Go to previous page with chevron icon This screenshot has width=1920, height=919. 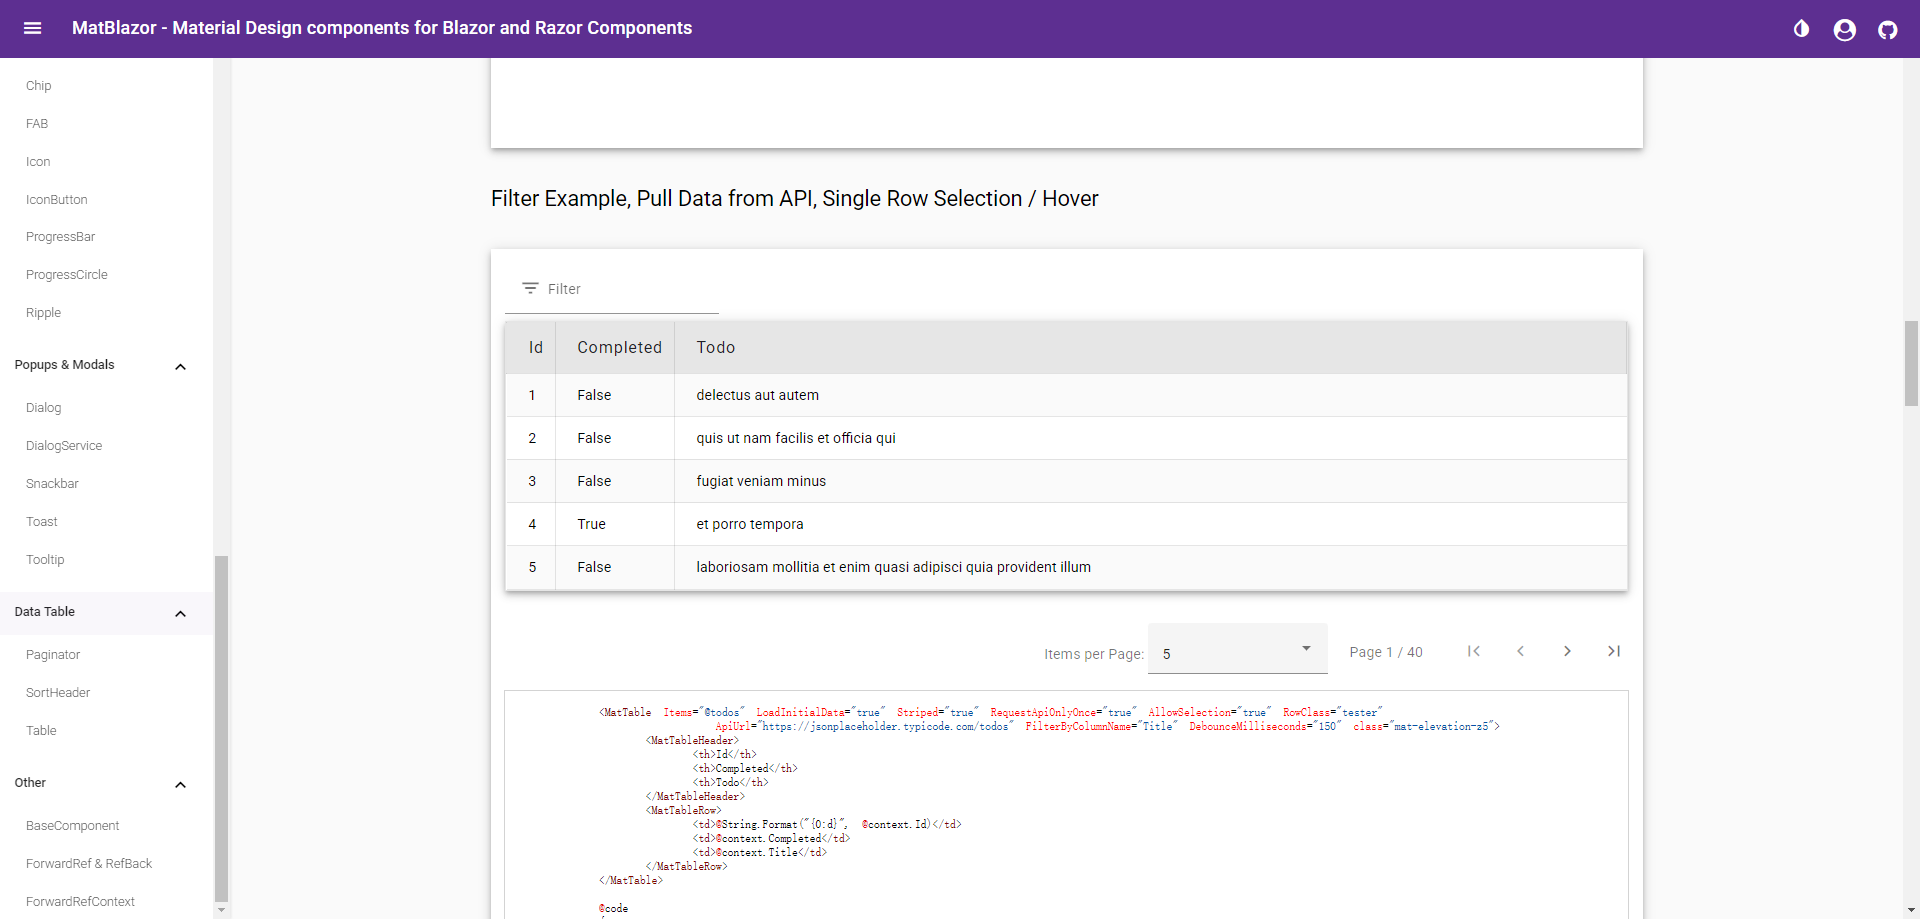pyautogui.click(x=1520, y=651)
